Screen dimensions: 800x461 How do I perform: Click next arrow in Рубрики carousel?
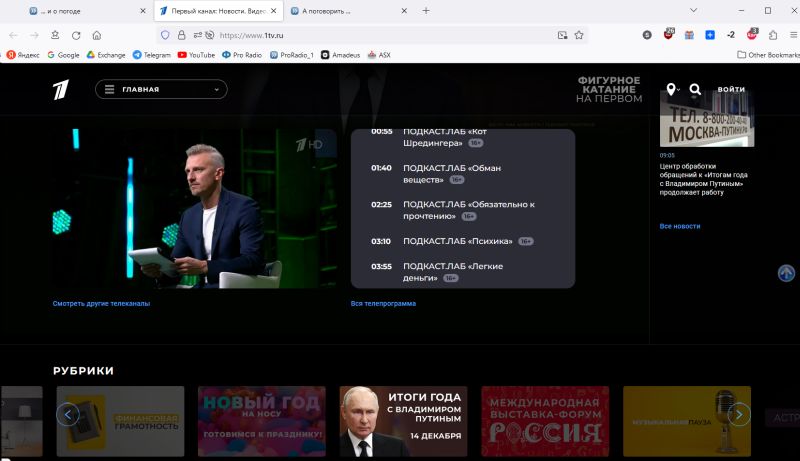739,415
